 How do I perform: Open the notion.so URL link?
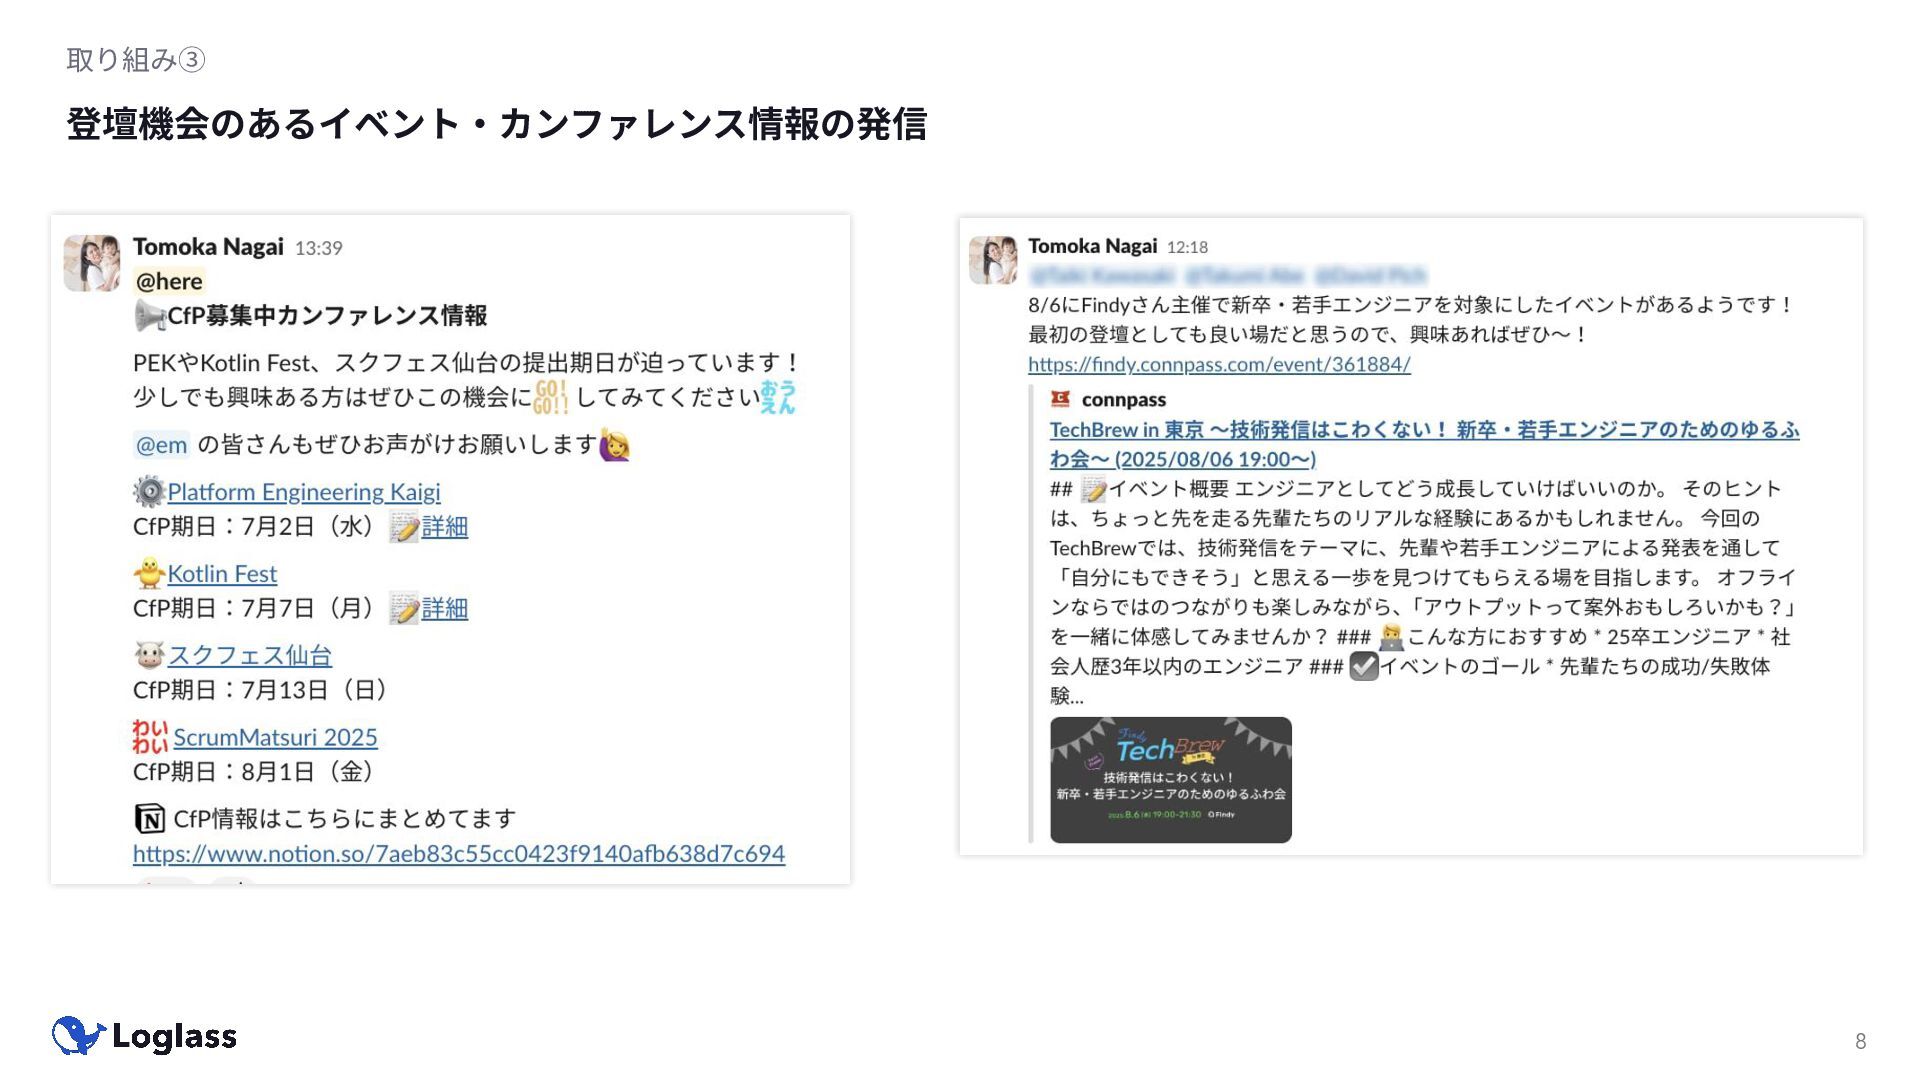(x=459, y=854)
